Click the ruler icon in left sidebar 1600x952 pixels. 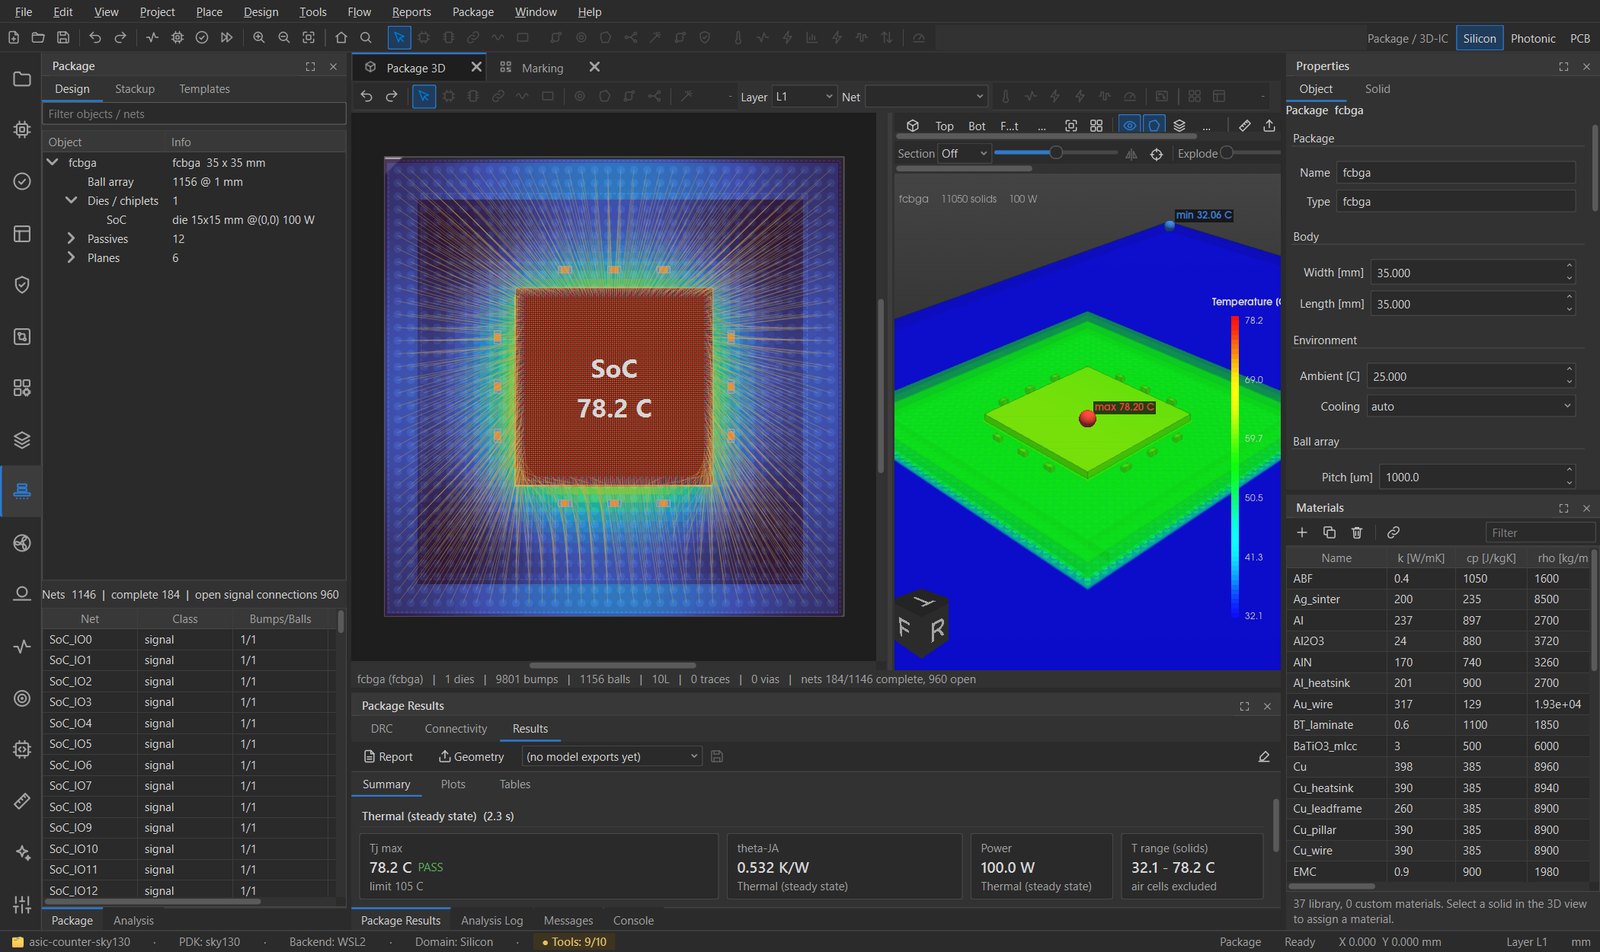[x=21, y=801]
